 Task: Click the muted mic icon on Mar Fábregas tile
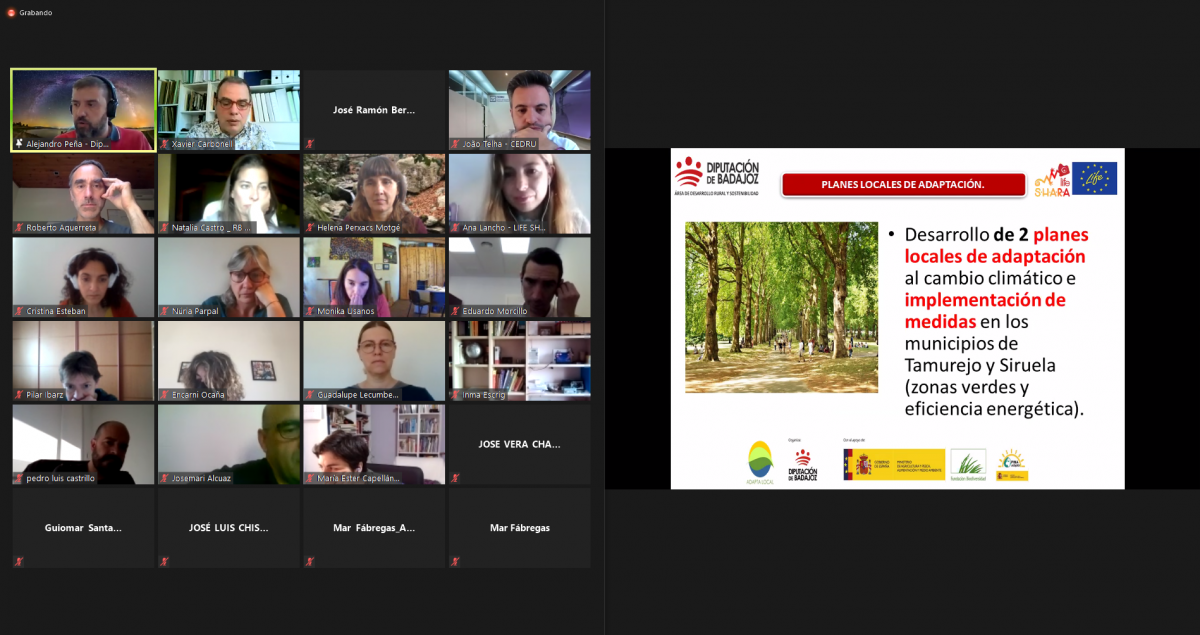456,562
